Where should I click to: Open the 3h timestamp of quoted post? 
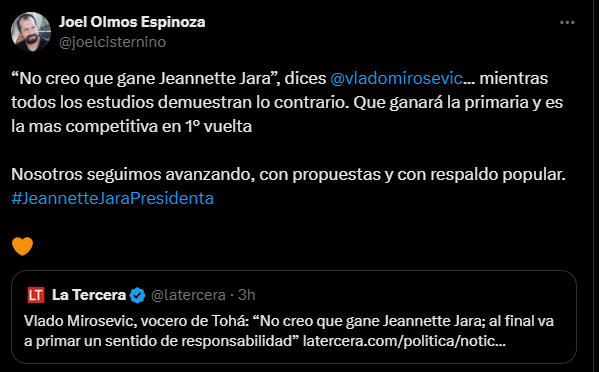[x=246, y=295]
